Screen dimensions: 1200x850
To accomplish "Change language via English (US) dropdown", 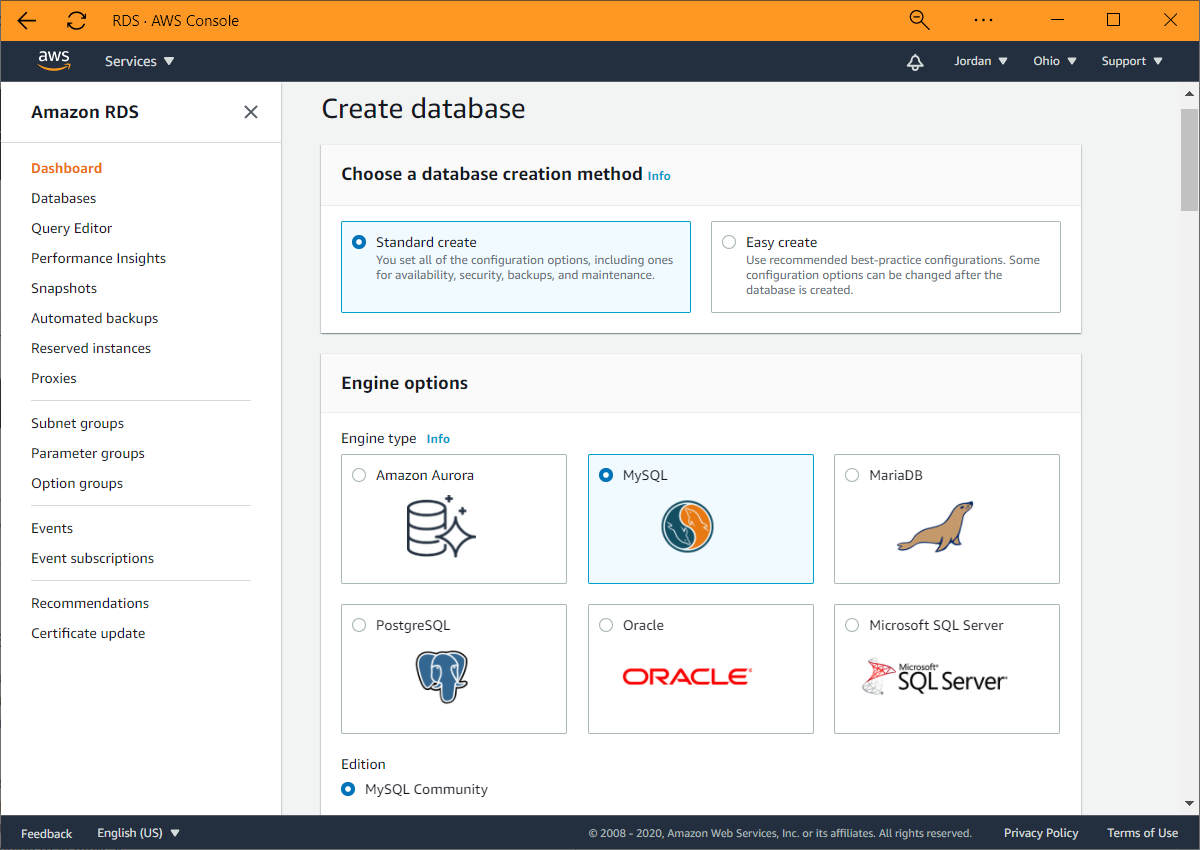I will [138, 833].
